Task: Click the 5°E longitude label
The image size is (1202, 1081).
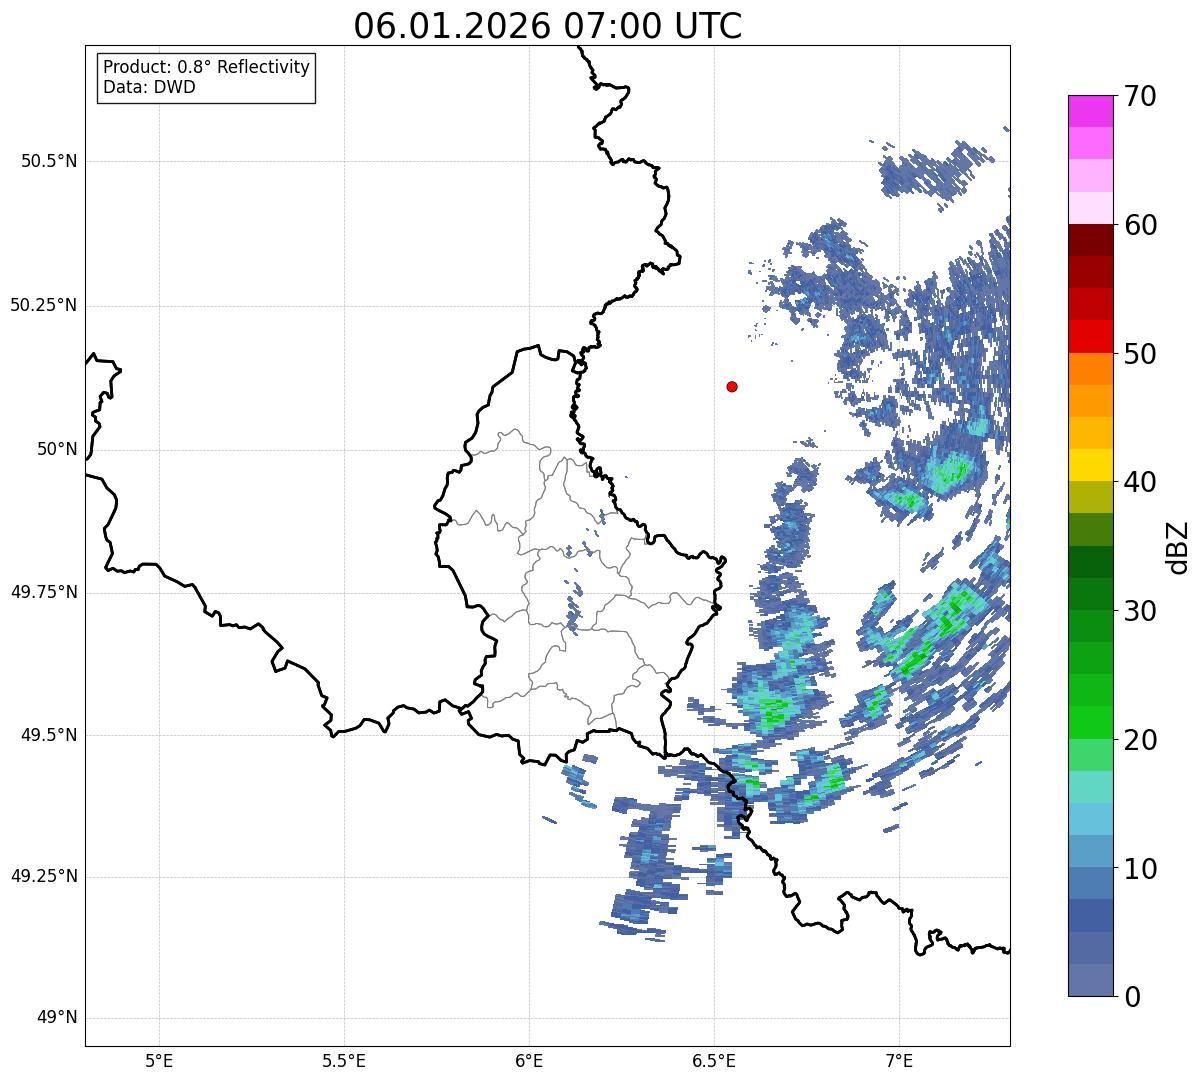Action: coord(159,1061)
